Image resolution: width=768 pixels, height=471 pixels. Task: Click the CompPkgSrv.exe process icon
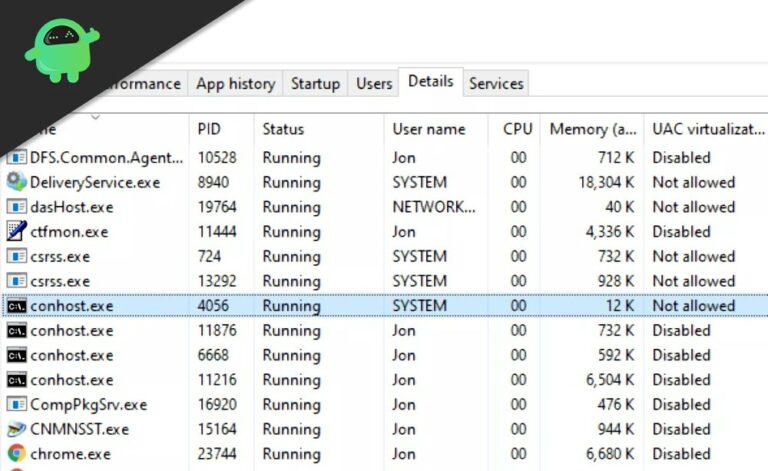click(x=16, y=405)
